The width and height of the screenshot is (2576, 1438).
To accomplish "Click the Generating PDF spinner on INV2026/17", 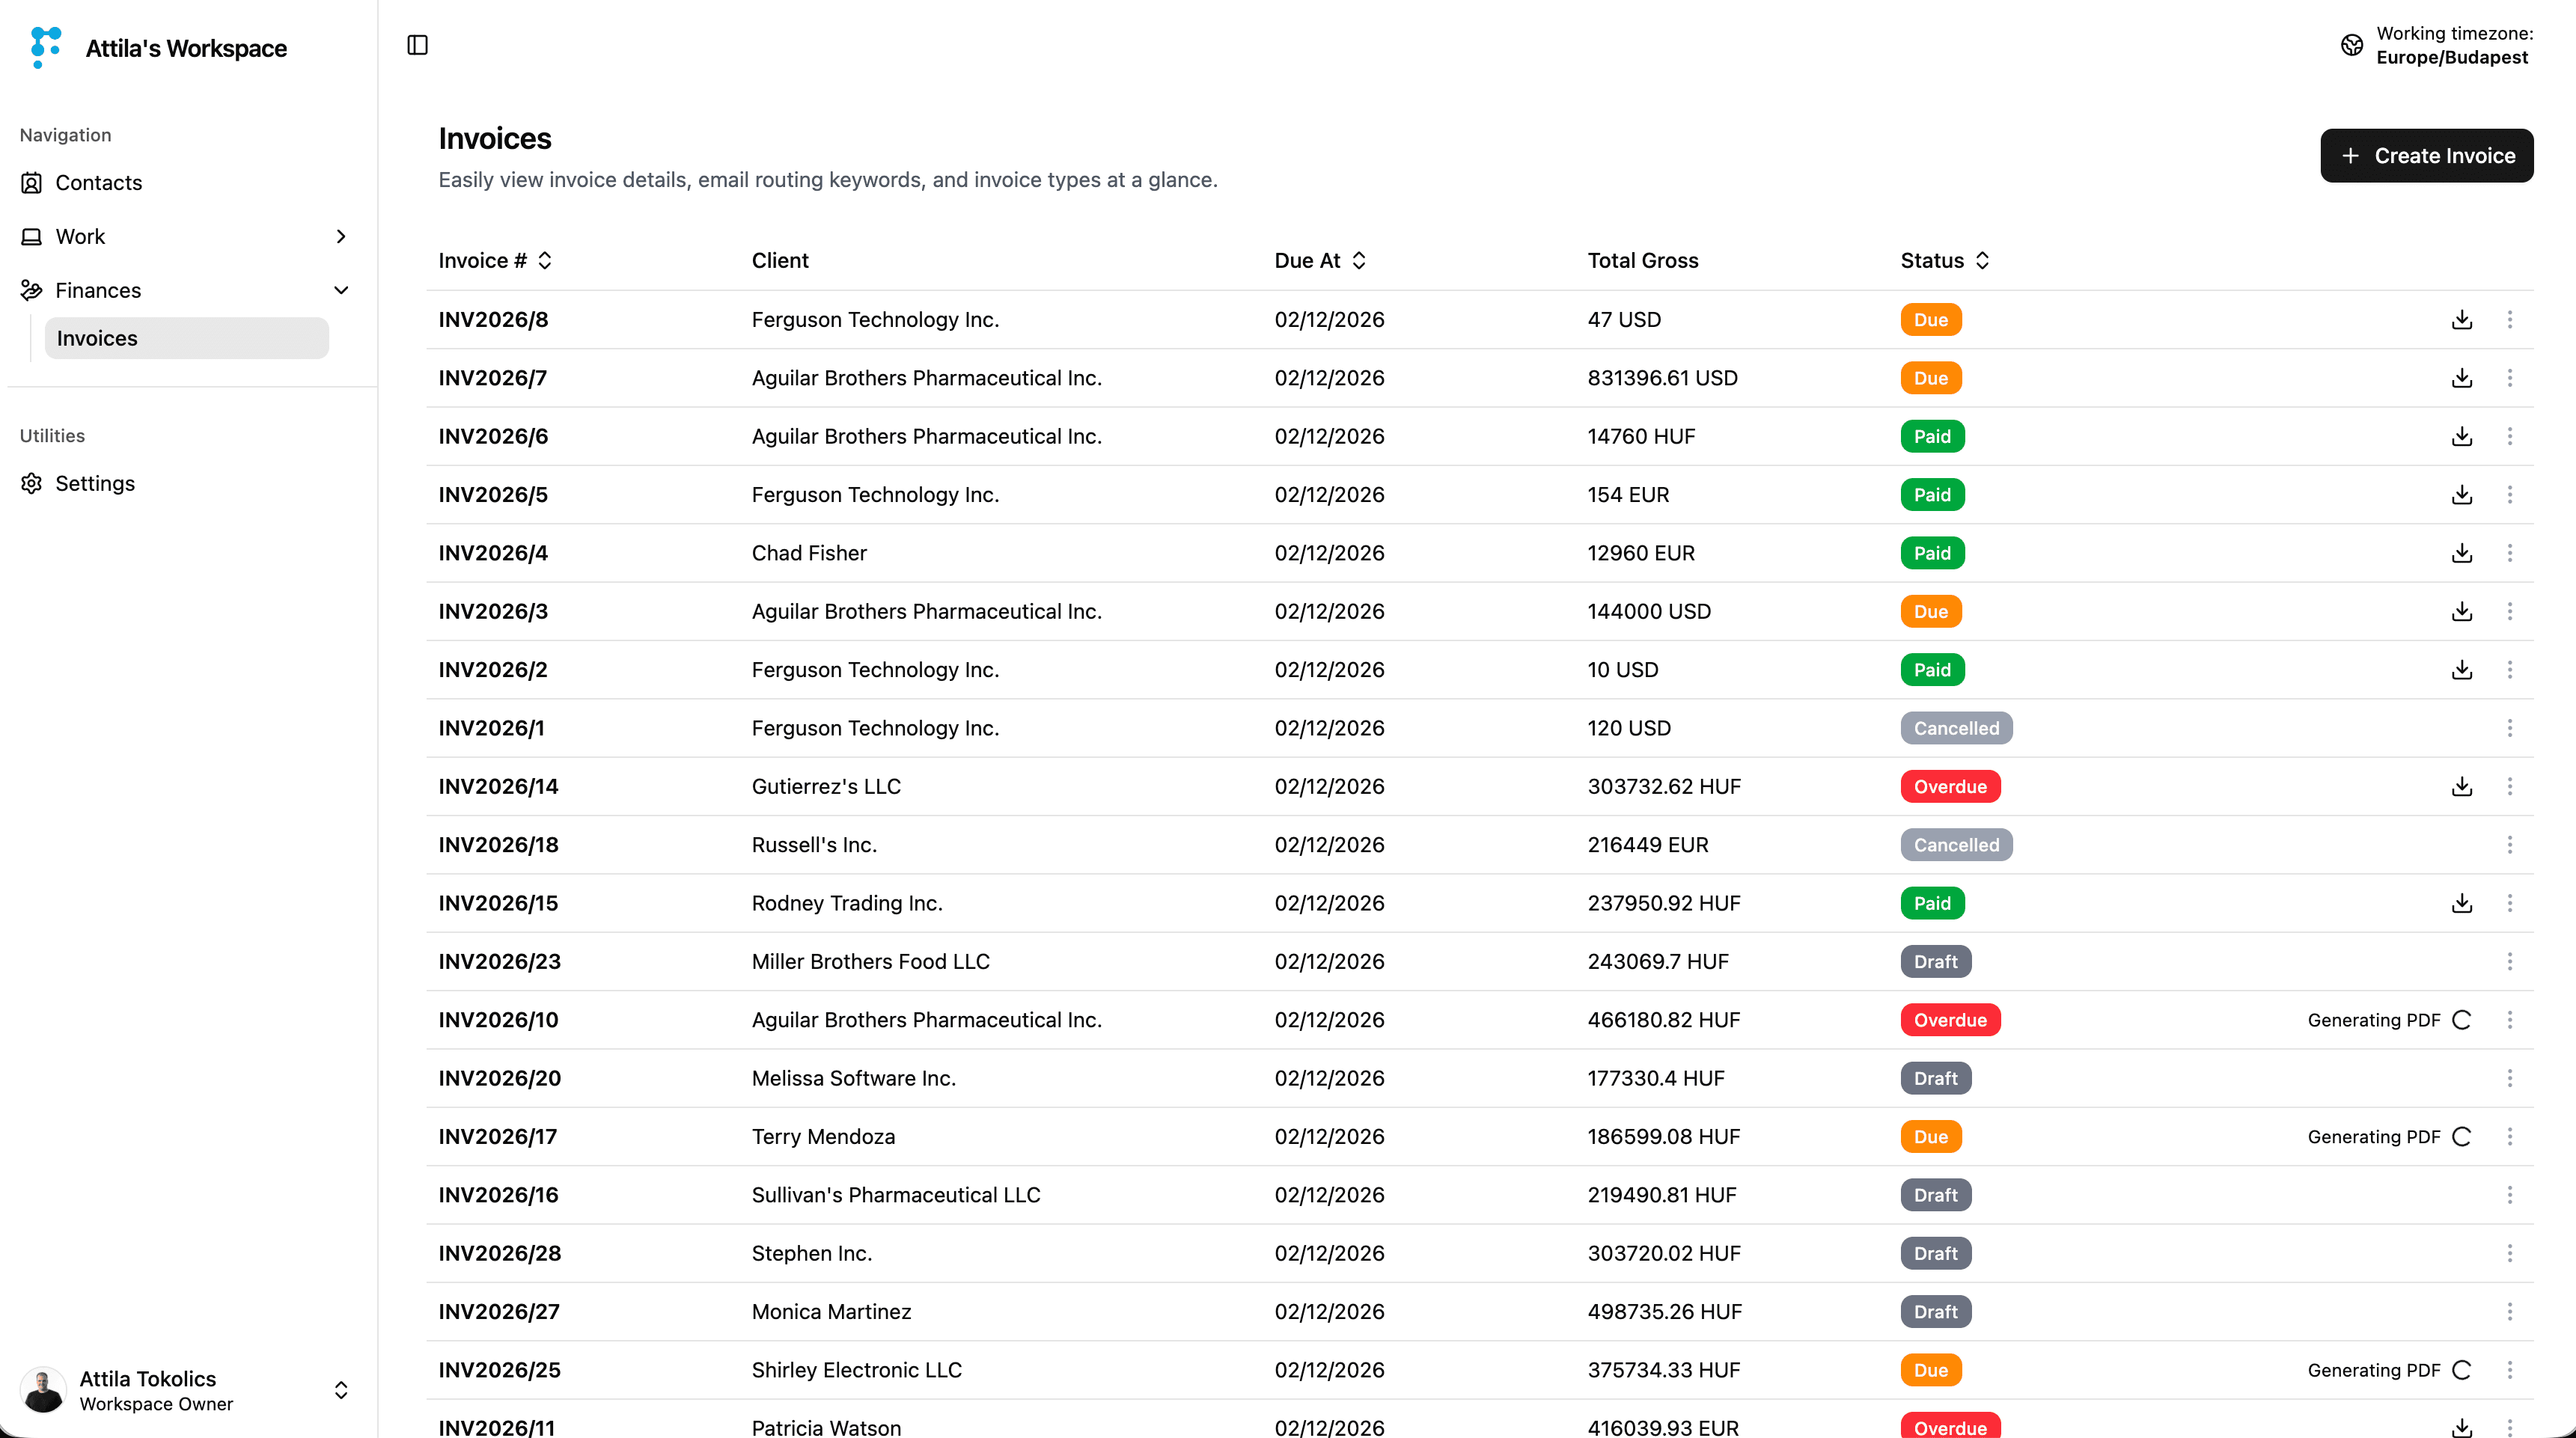I will click(x=2462, y=1136).
